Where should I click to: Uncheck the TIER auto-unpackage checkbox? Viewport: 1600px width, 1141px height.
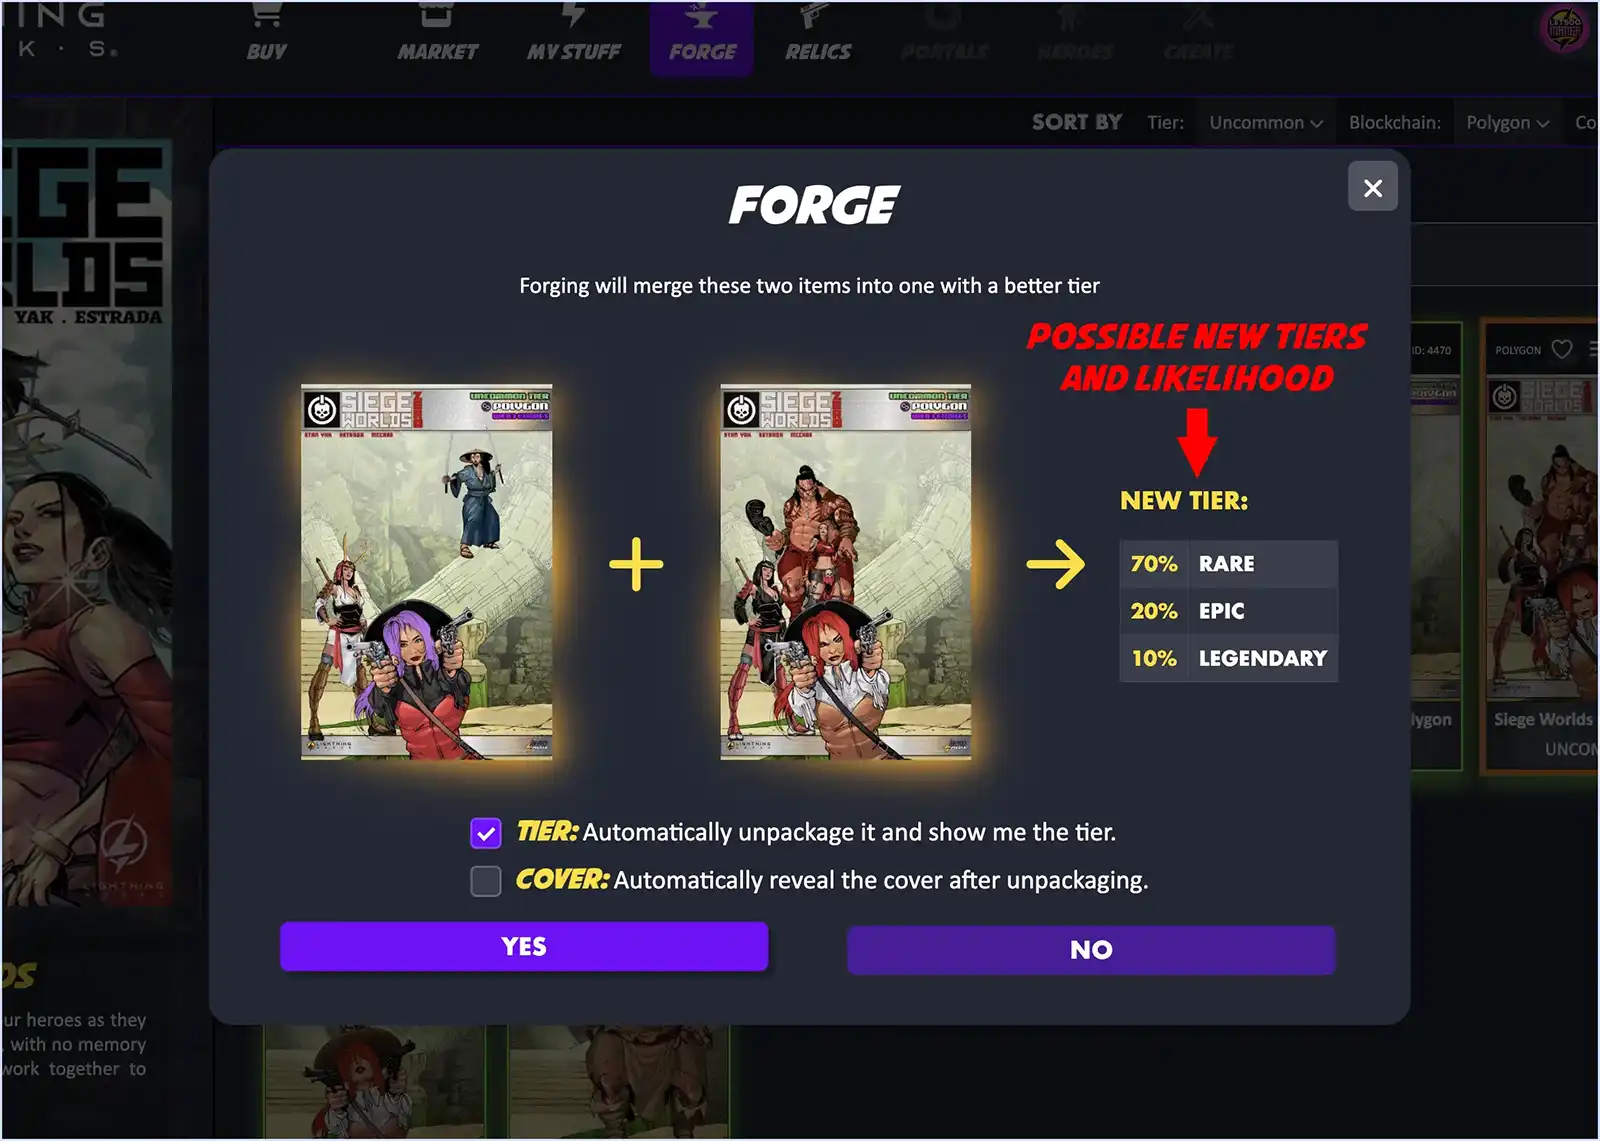tap(486, 832)
